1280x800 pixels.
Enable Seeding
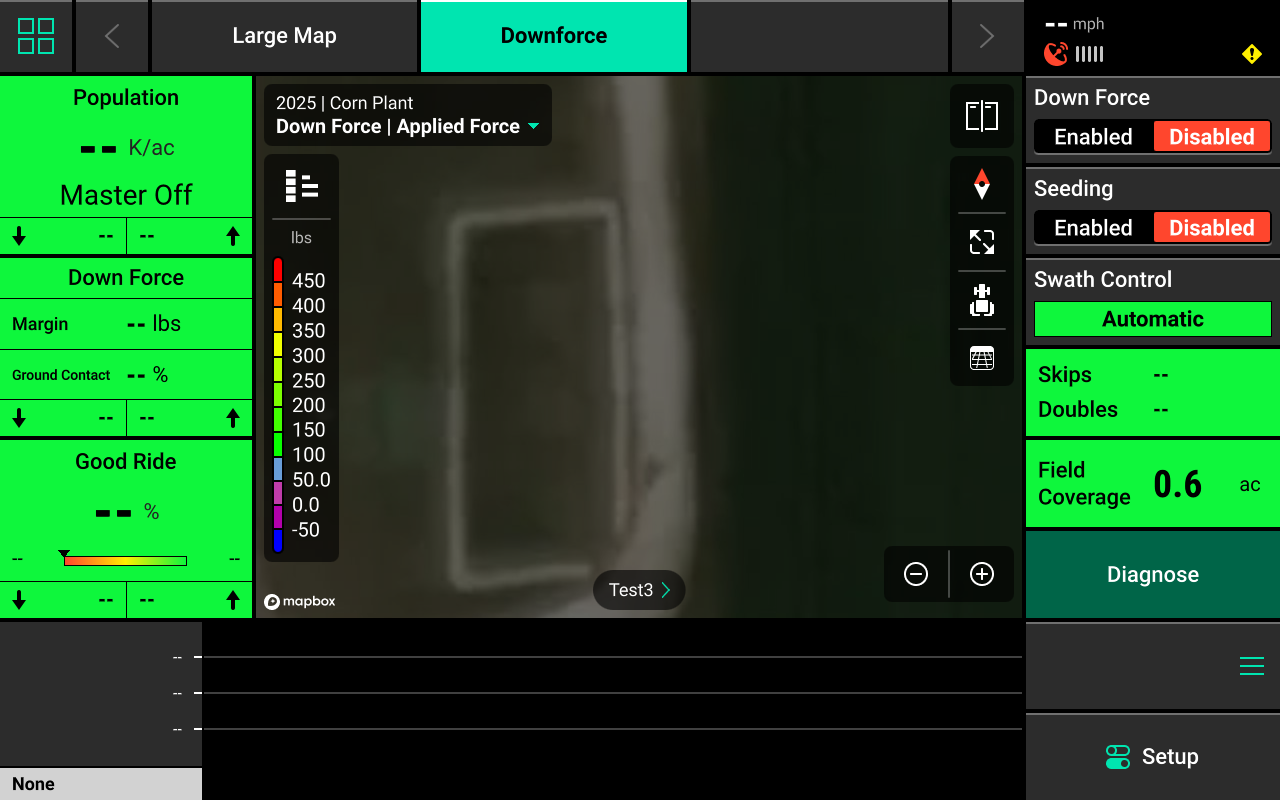coord(1093,227)
